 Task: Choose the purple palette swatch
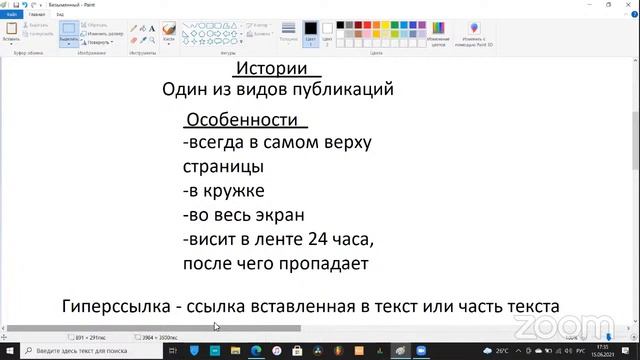422,25
